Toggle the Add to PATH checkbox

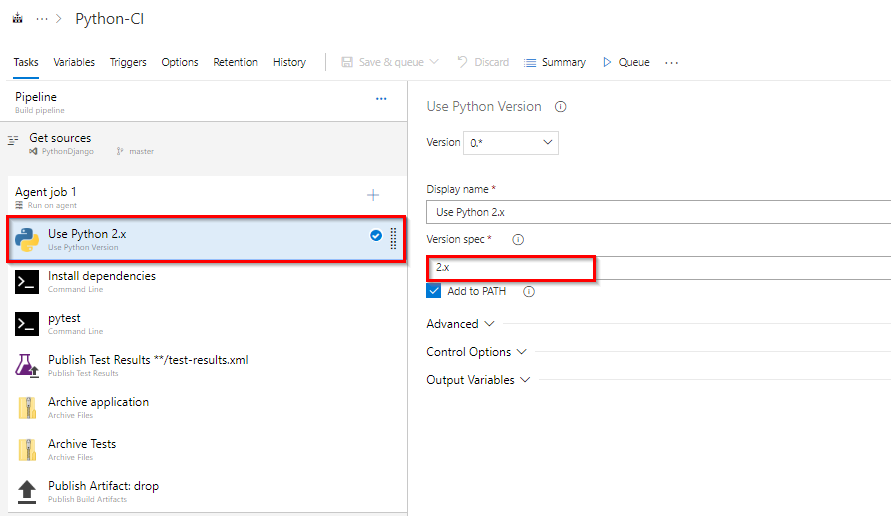[x=434, y=291]
